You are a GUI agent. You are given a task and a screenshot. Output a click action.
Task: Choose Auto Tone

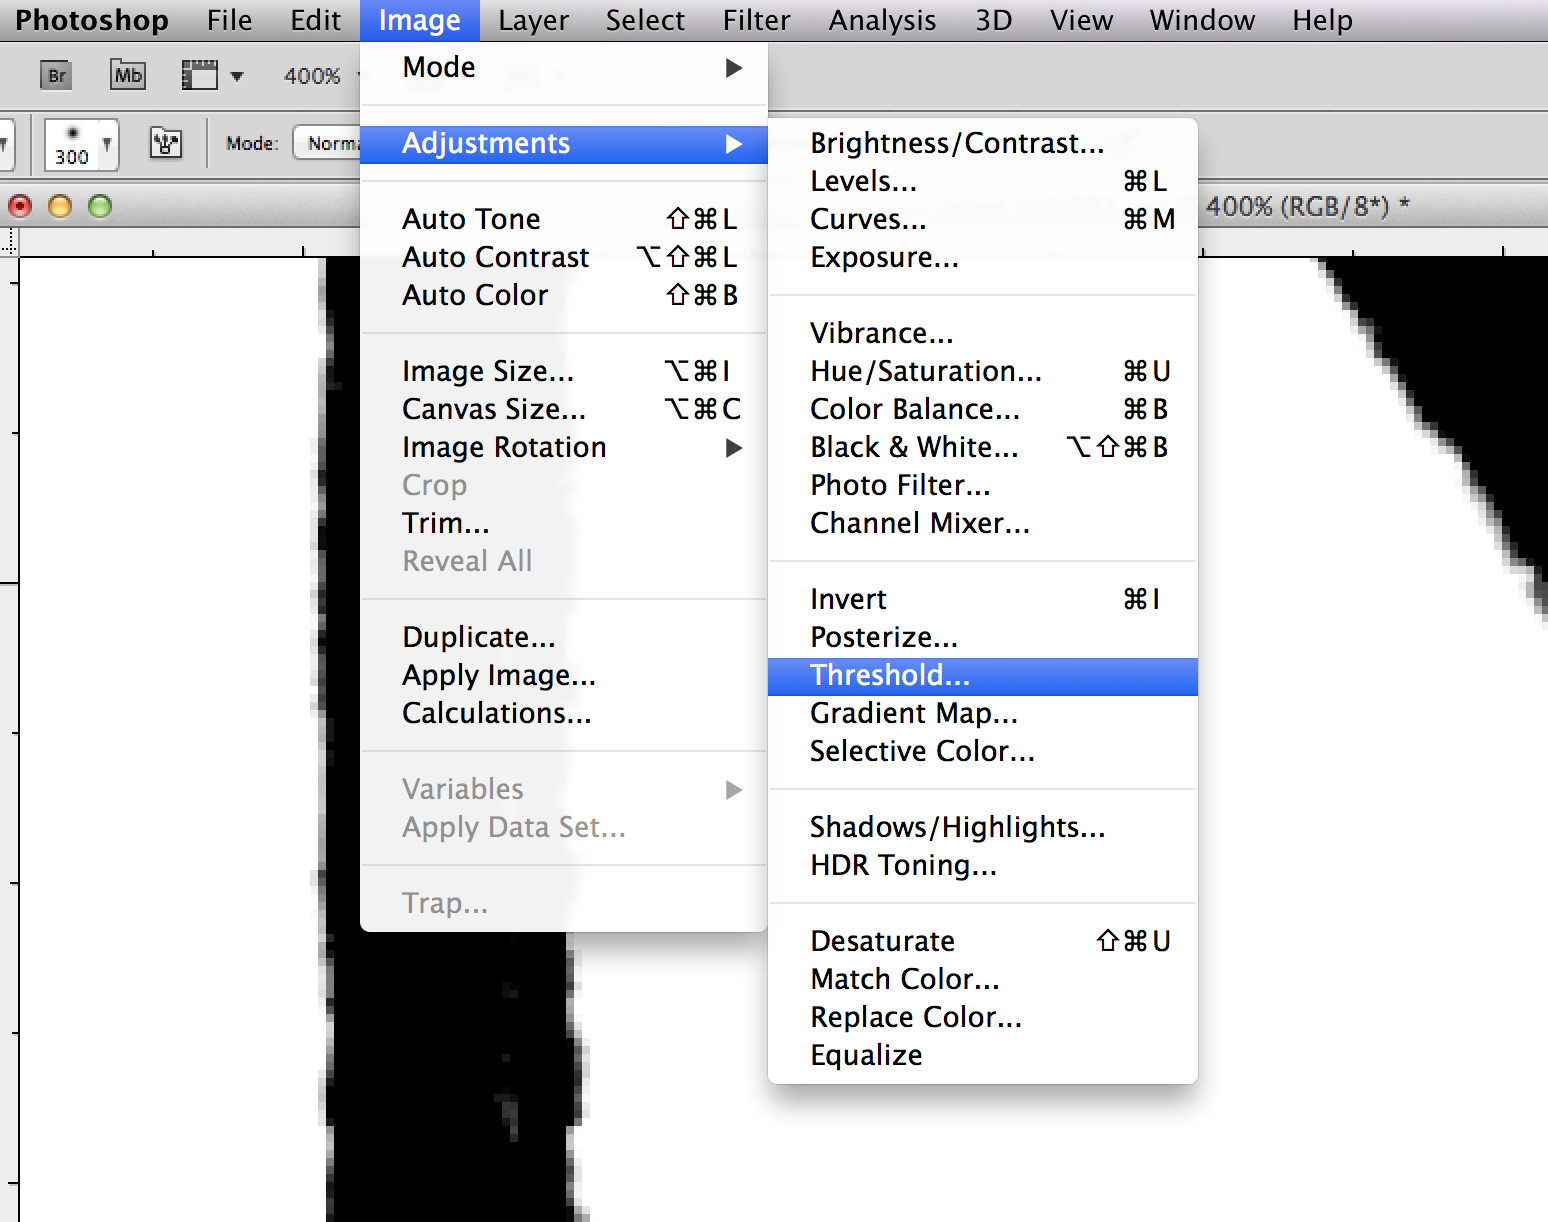[564, 219]
